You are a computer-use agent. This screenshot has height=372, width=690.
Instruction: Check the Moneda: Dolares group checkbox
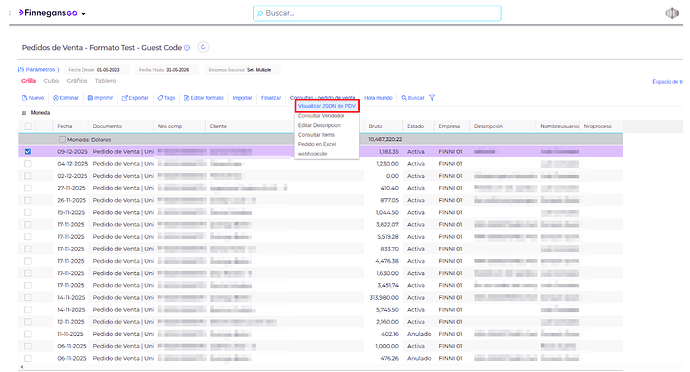click(x=62, y=140)
